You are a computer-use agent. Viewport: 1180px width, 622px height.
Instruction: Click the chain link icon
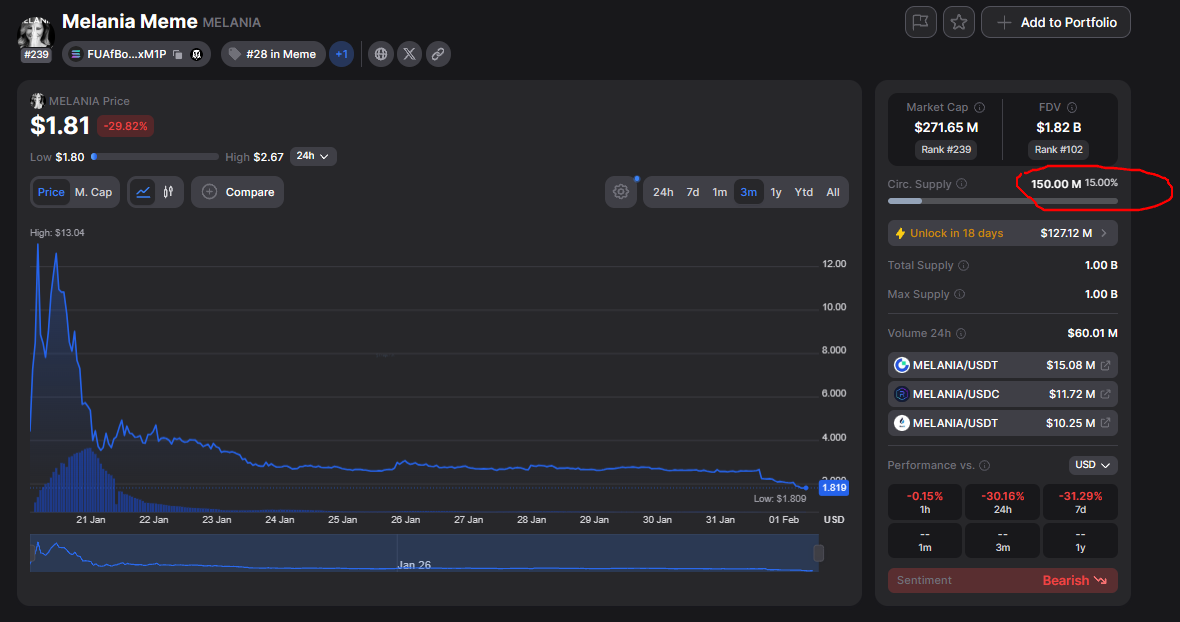[438, 54]
